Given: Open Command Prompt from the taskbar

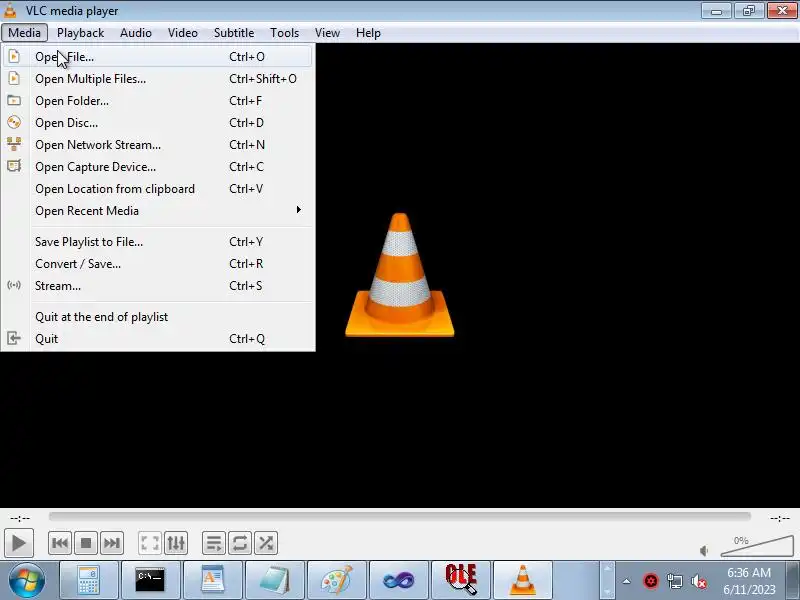Looking at the screenshot, I should [x=151, y=581].
